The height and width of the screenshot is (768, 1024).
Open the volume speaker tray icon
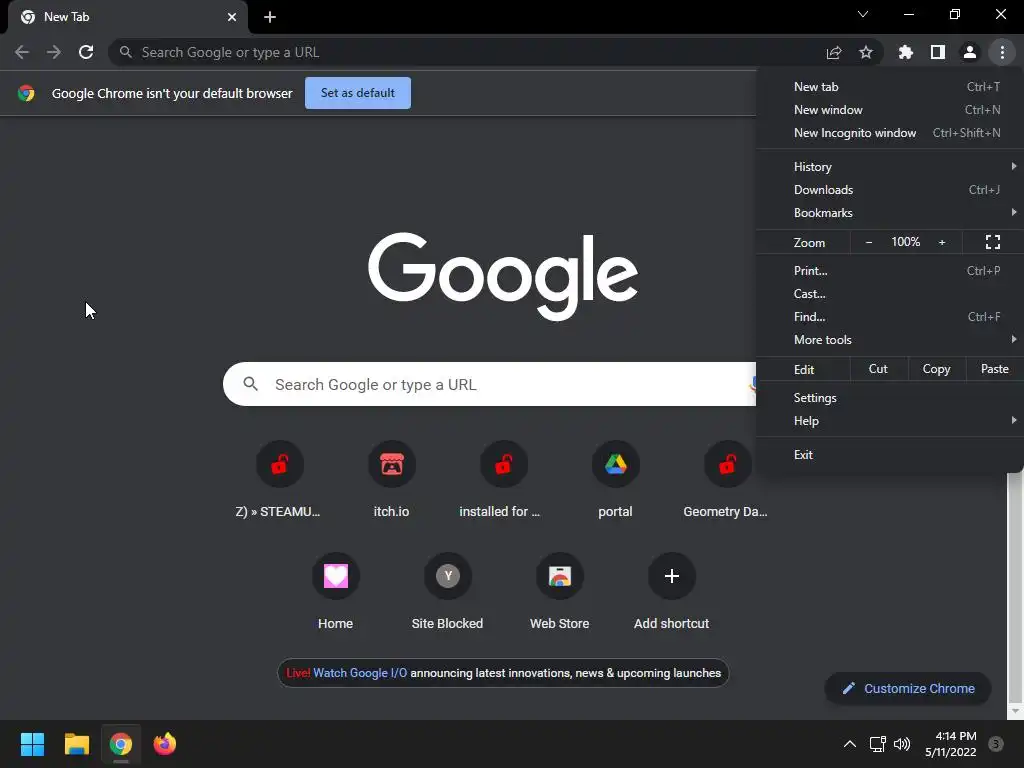(902, 744)
